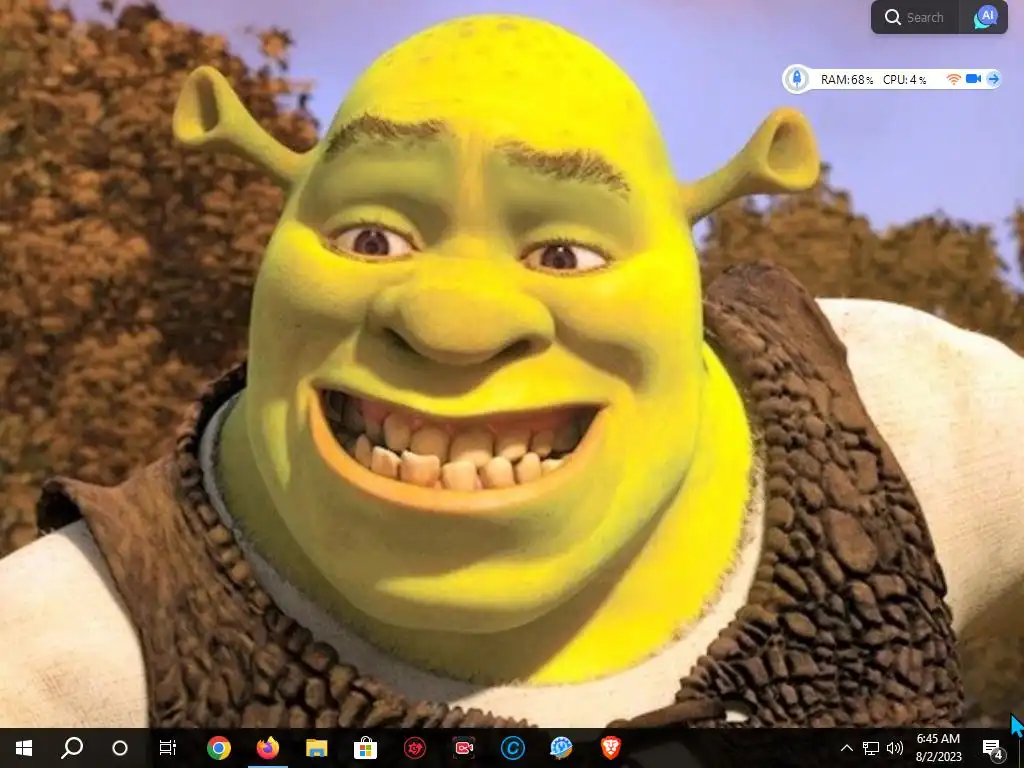Click RAM: 68% usage readout
Viewport: 1024px width, 768px height.
coord(846,80)
